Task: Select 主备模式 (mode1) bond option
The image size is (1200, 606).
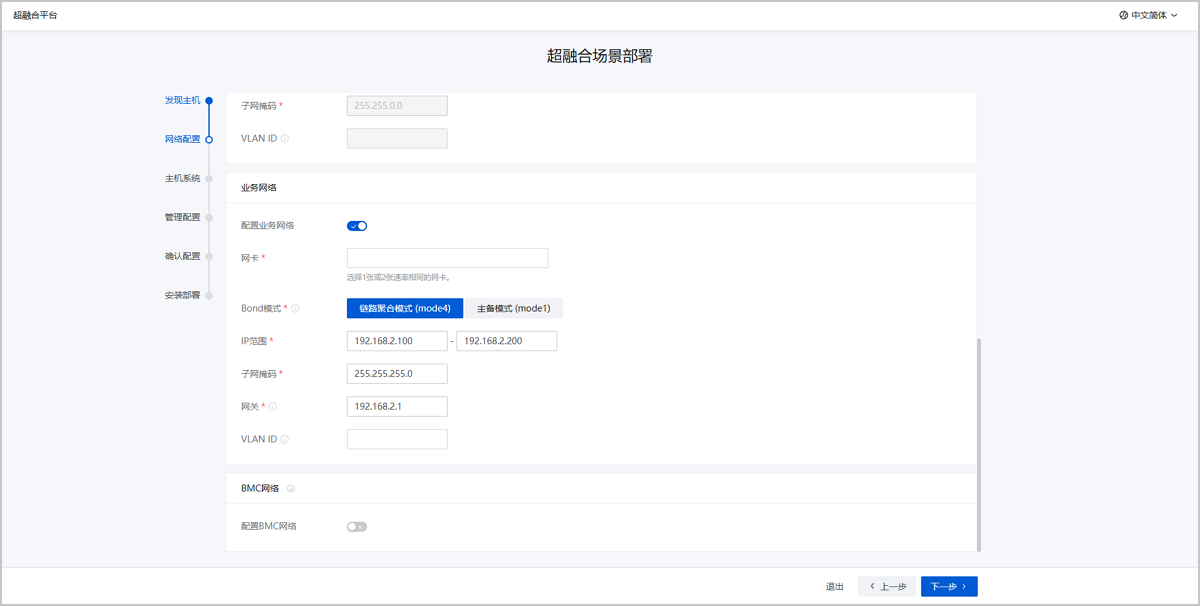Action: (x=513, y=309)
